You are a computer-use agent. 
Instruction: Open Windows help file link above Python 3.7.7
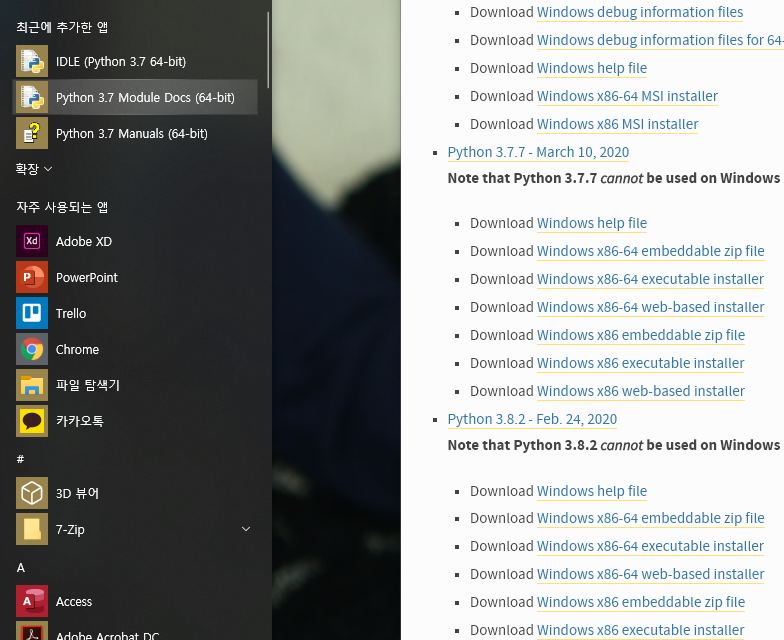pyautogui.click(x=592, y=68)
